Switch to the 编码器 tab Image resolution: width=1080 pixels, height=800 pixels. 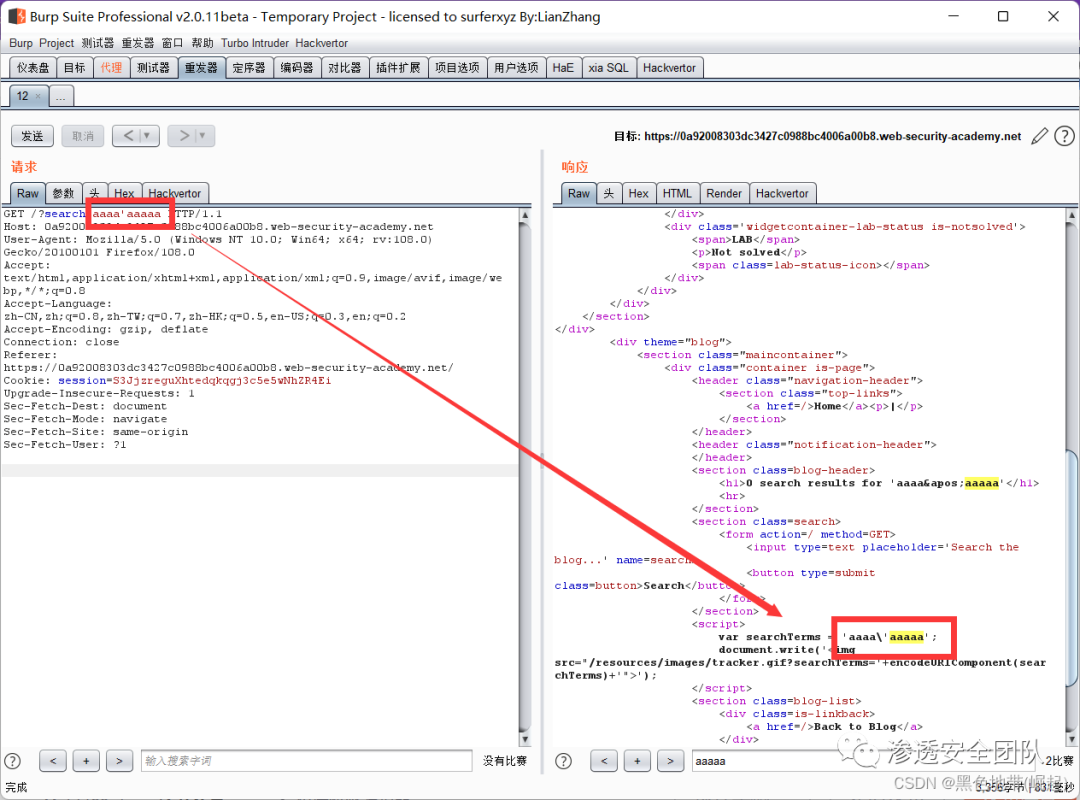point(297,68)
